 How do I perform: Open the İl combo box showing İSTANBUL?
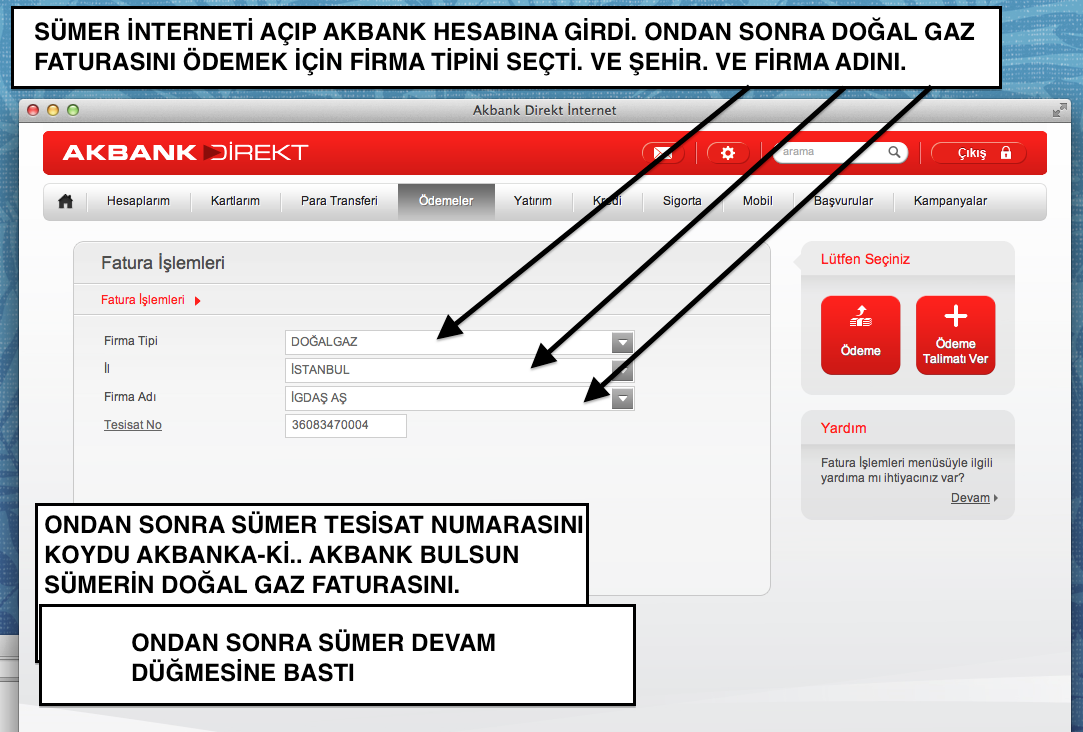(459, 370)
